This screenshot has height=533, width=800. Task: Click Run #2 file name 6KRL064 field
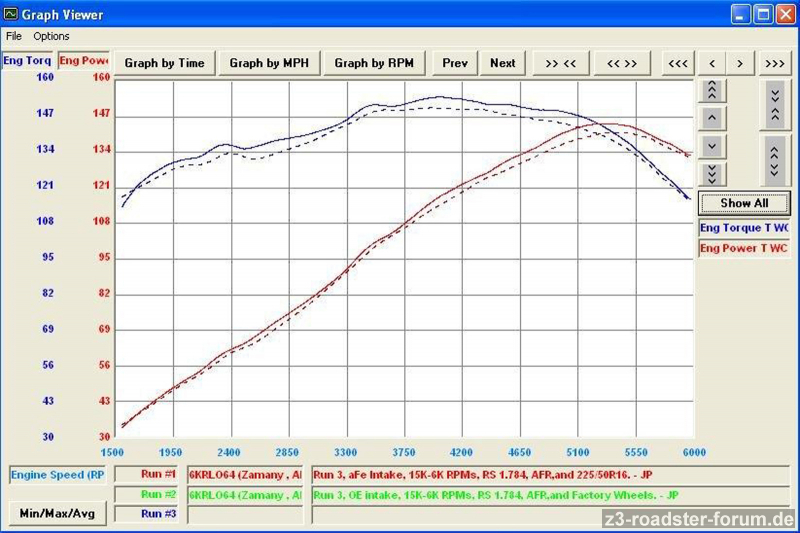(245, 495)
